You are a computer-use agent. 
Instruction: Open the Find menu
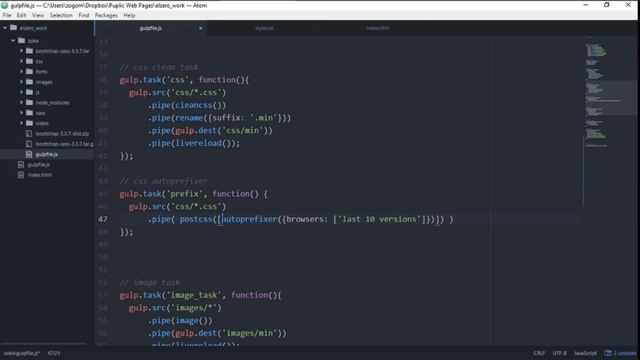(84, 15)
